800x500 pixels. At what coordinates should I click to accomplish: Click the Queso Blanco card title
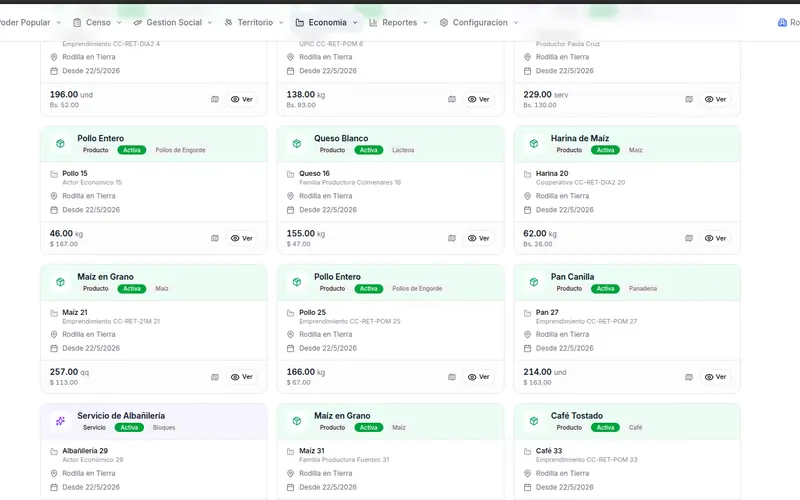[341, 138]
